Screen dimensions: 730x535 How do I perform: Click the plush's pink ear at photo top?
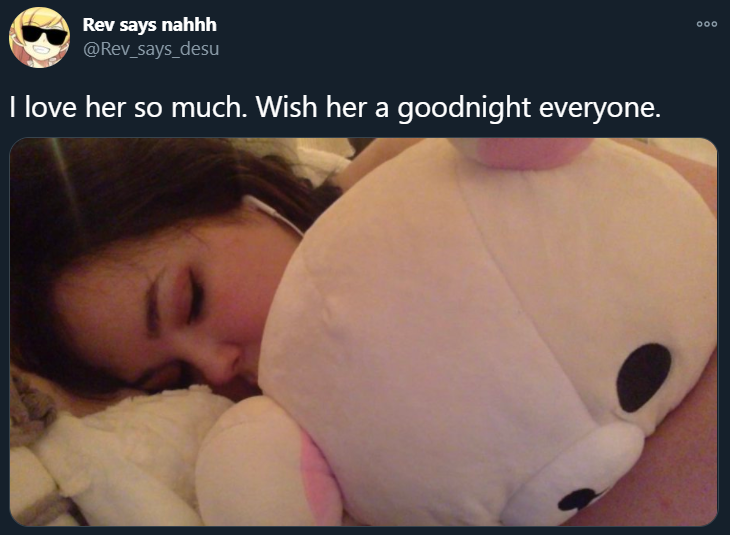pyautogui.click(x=524, y=152)
